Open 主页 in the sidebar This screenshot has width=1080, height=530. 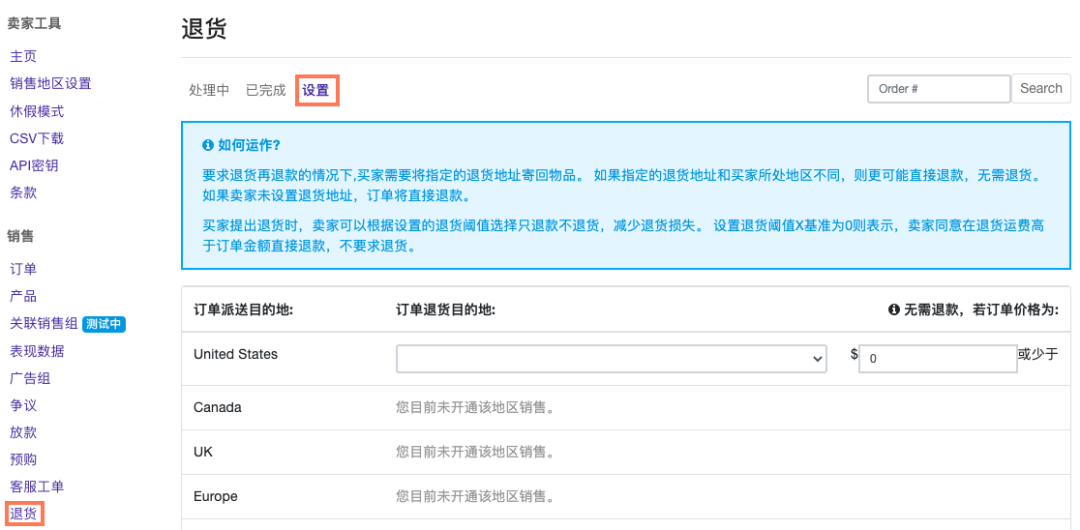[x=23, y=57]
